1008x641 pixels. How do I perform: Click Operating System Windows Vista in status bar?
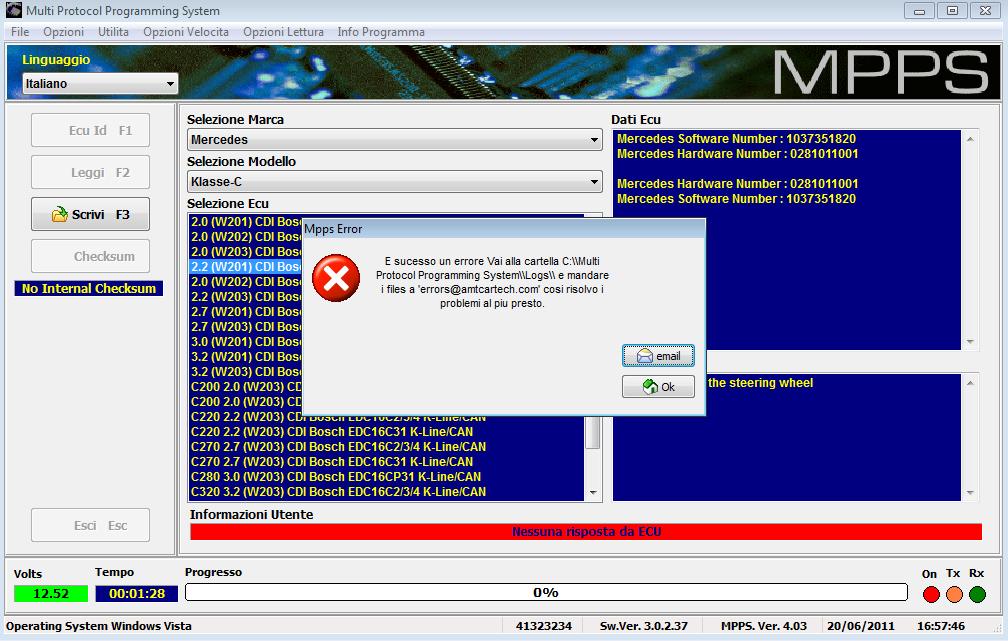click(x=98, y=626)
